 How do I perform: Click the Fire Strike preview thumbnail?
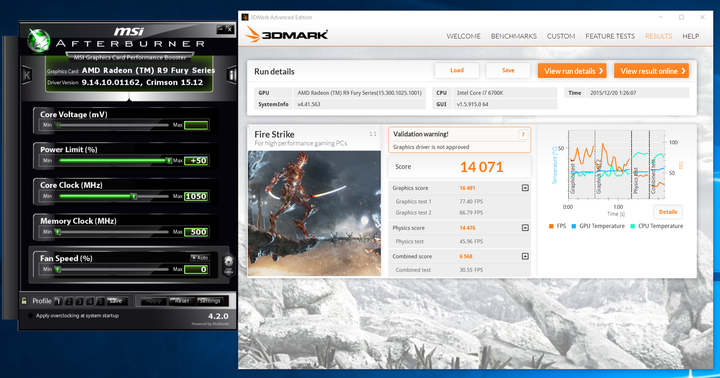[x=315, y=213]
